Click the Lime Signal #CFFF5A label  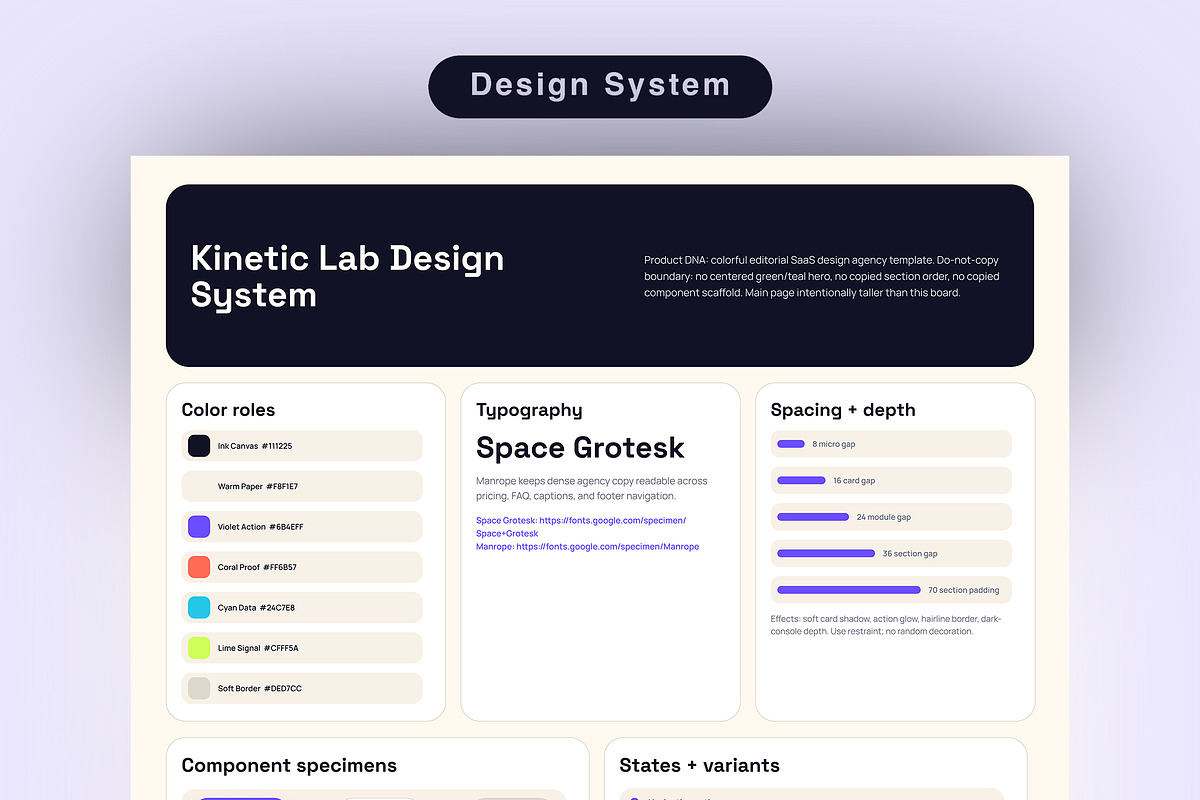pos(258,648)
